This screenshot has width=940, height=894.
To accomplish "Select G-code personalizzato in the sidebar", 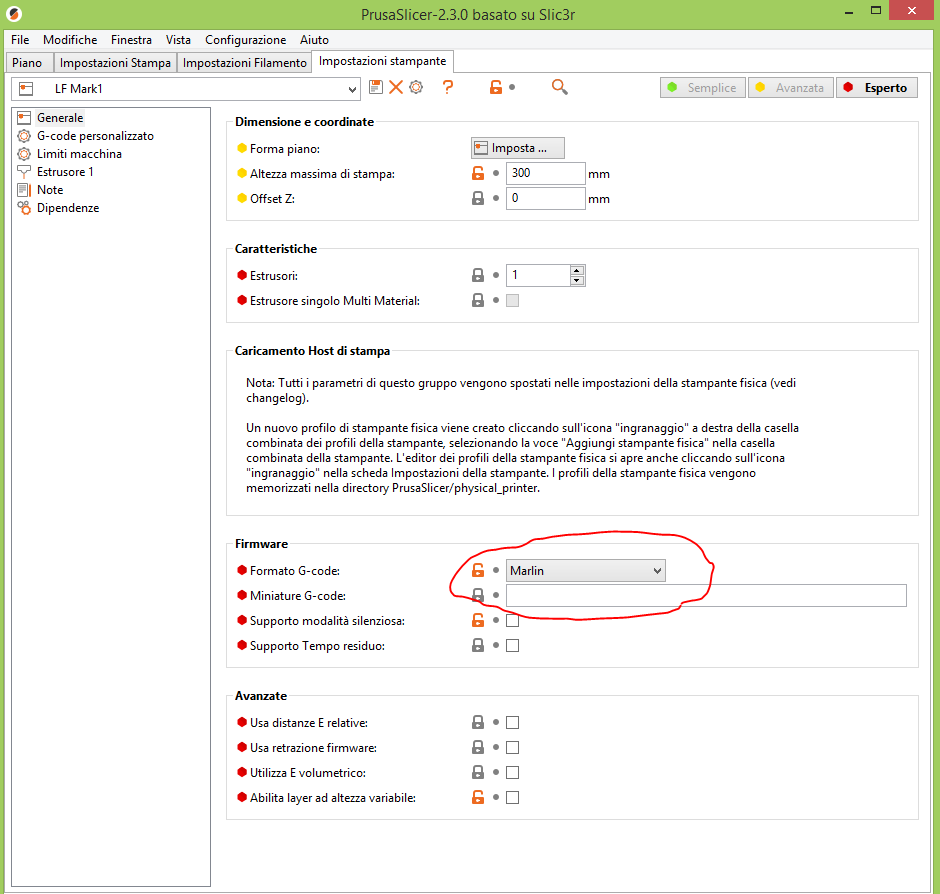I will coord(95,136).
